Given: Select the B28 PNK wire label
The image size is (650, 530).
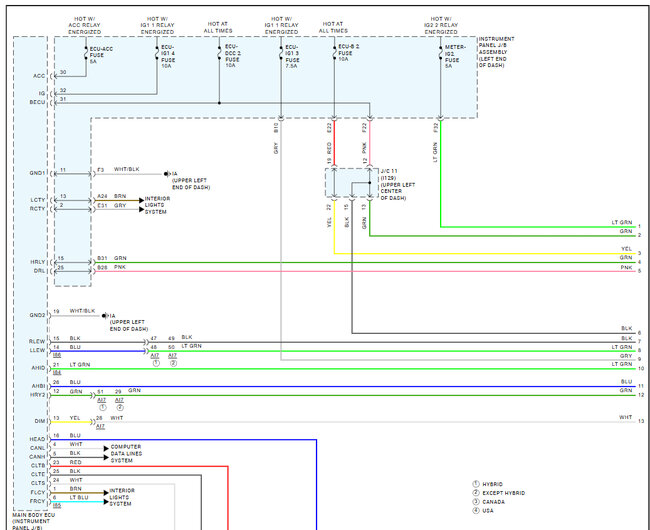Looking at the screenshot, I should (x=112, y=267).
